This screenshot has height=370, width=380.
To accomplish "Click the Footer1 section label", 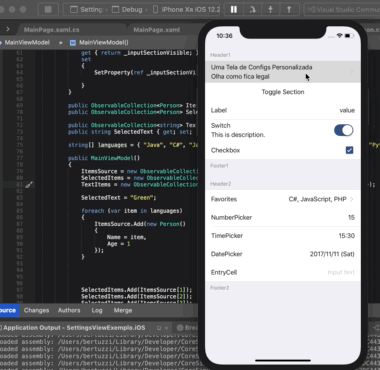I will coord(219,166).
